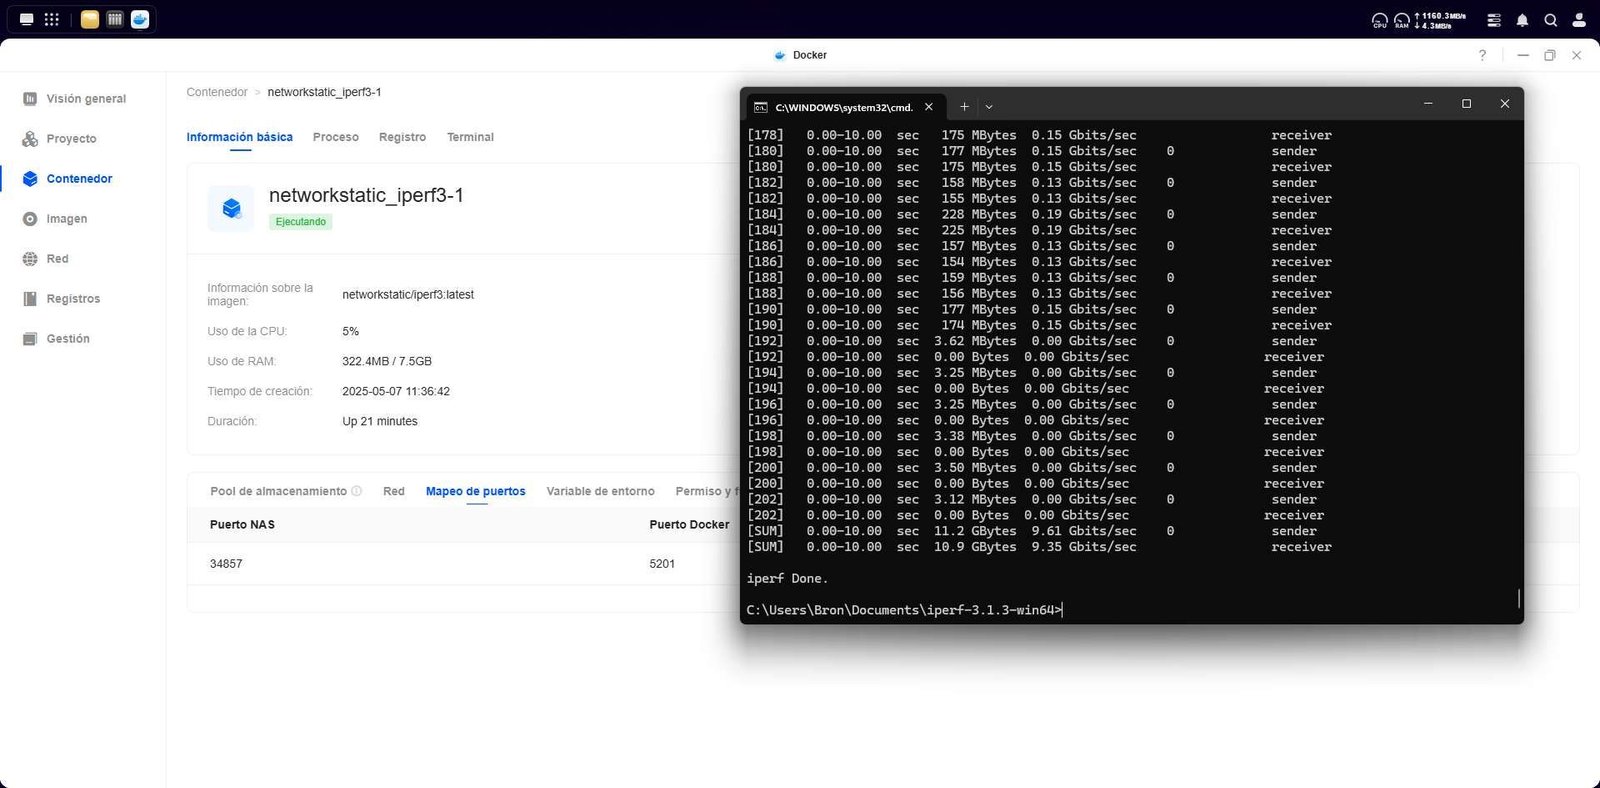Click the info icon next to Pool de almacenamiento
The height and width of the screenshot is (788, 1600).
(357, 491)
